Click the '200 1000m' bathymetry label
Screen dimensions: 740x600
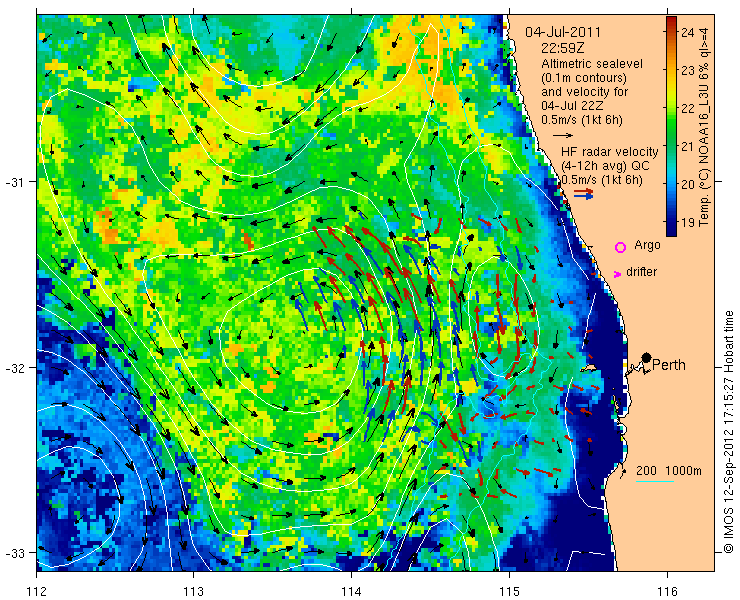(x=668, y=471)
